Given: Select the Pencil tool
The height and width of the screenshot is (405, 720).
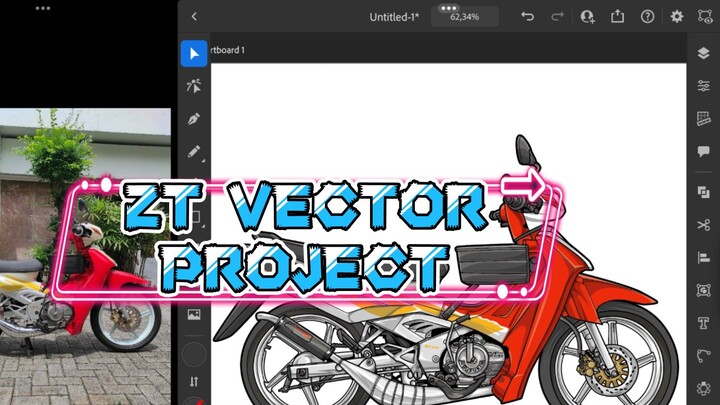Looking at the screenshot, I should [x=194, y=152].
